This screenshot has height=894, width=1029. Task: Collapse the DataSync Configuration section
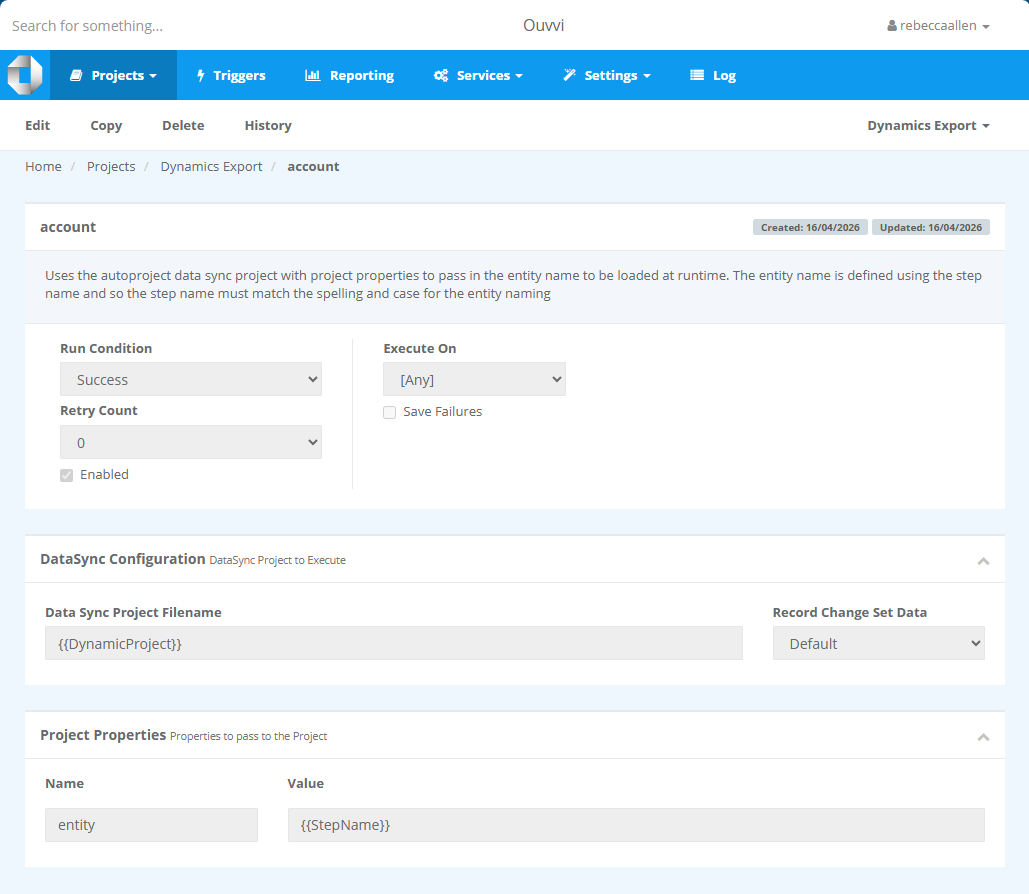coord(983,561)
